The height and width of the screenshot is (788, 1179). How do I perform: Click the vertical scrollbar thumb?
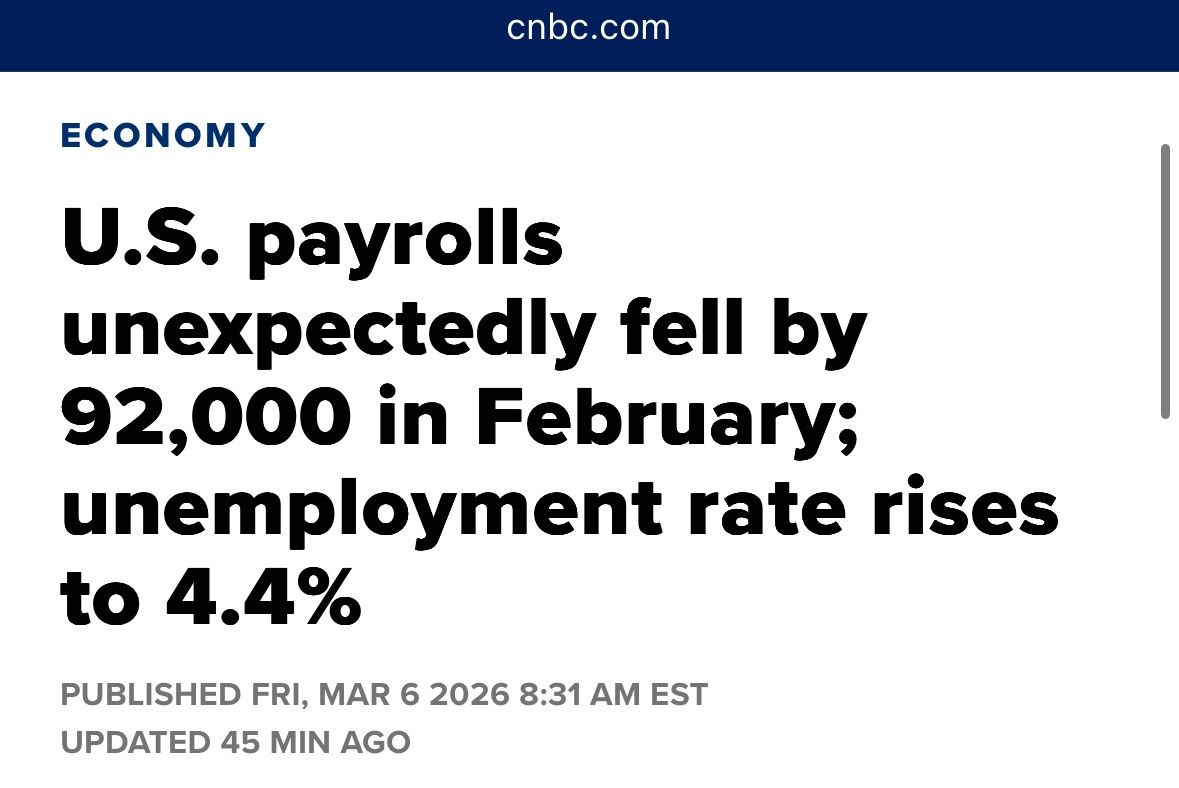(1165, 281)
